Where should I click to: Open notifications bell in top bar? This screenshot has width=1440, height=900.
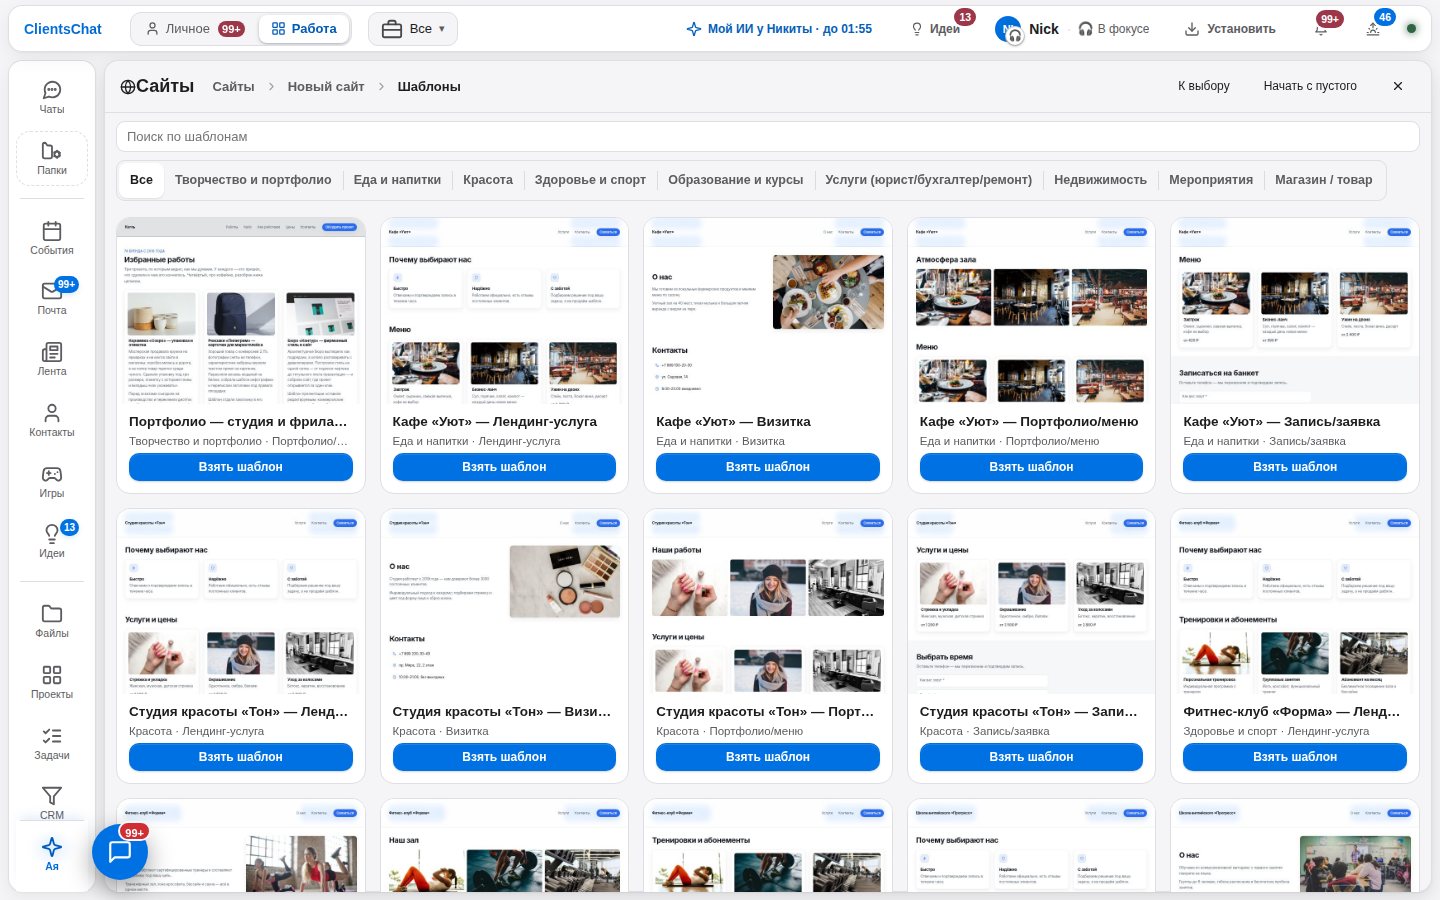pos(1321,29)
